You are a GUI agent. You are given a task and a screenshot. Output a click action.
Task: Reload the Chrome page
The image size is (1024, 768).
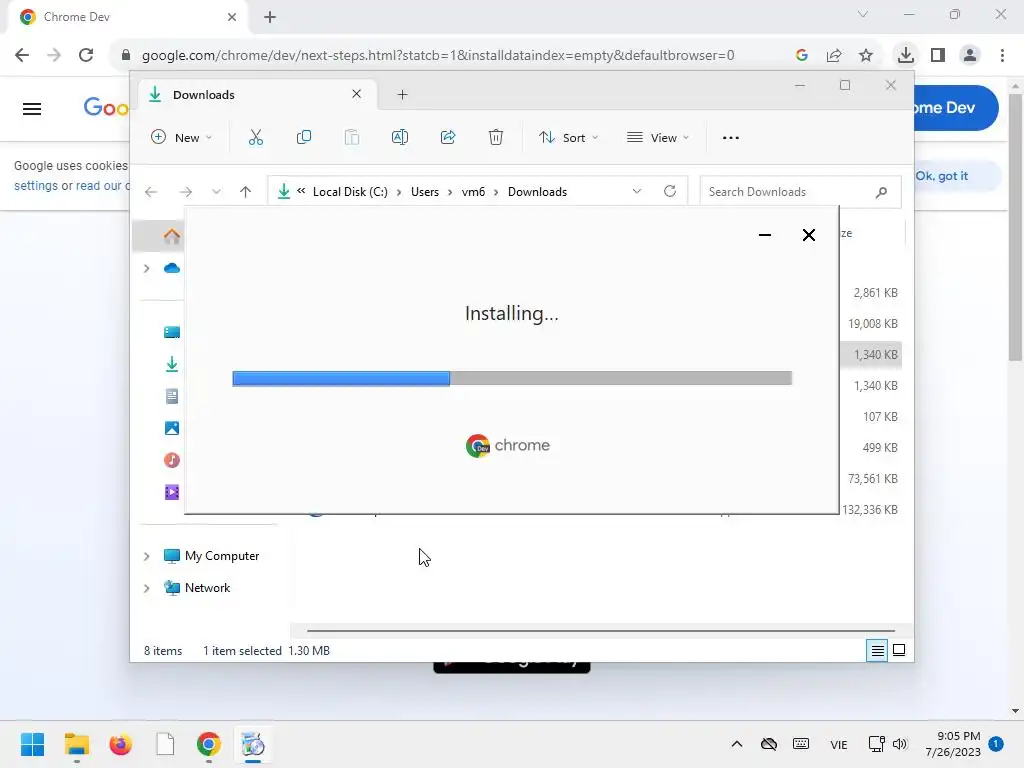tap(86, 55)
